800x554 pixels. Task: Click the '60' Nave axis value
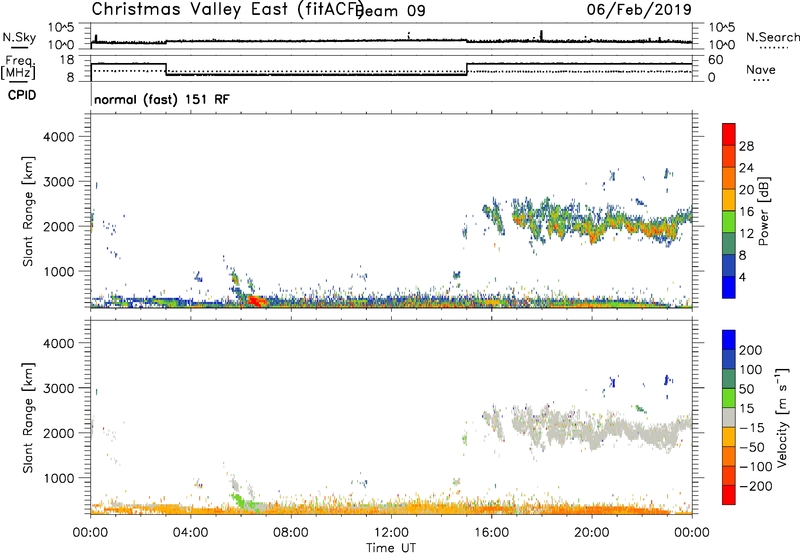point(715,60)
